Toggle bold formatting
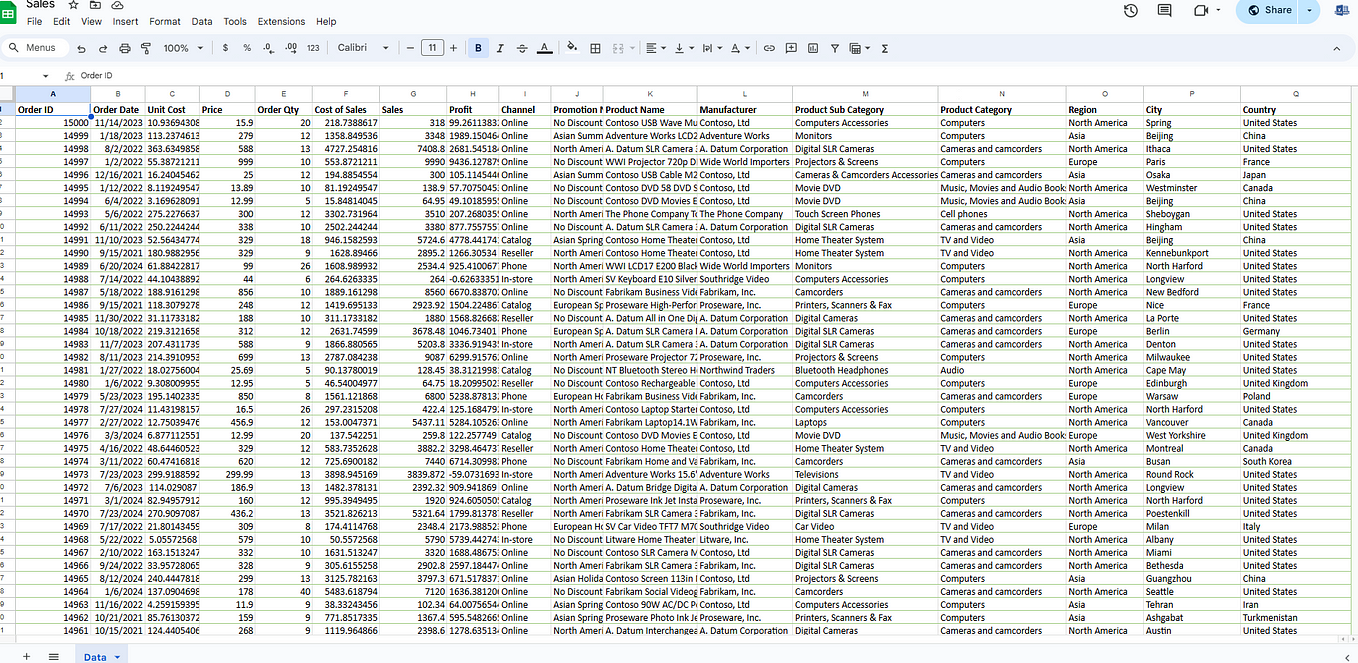The height and width of the screenshot is (663, 1358). [479, 48]
